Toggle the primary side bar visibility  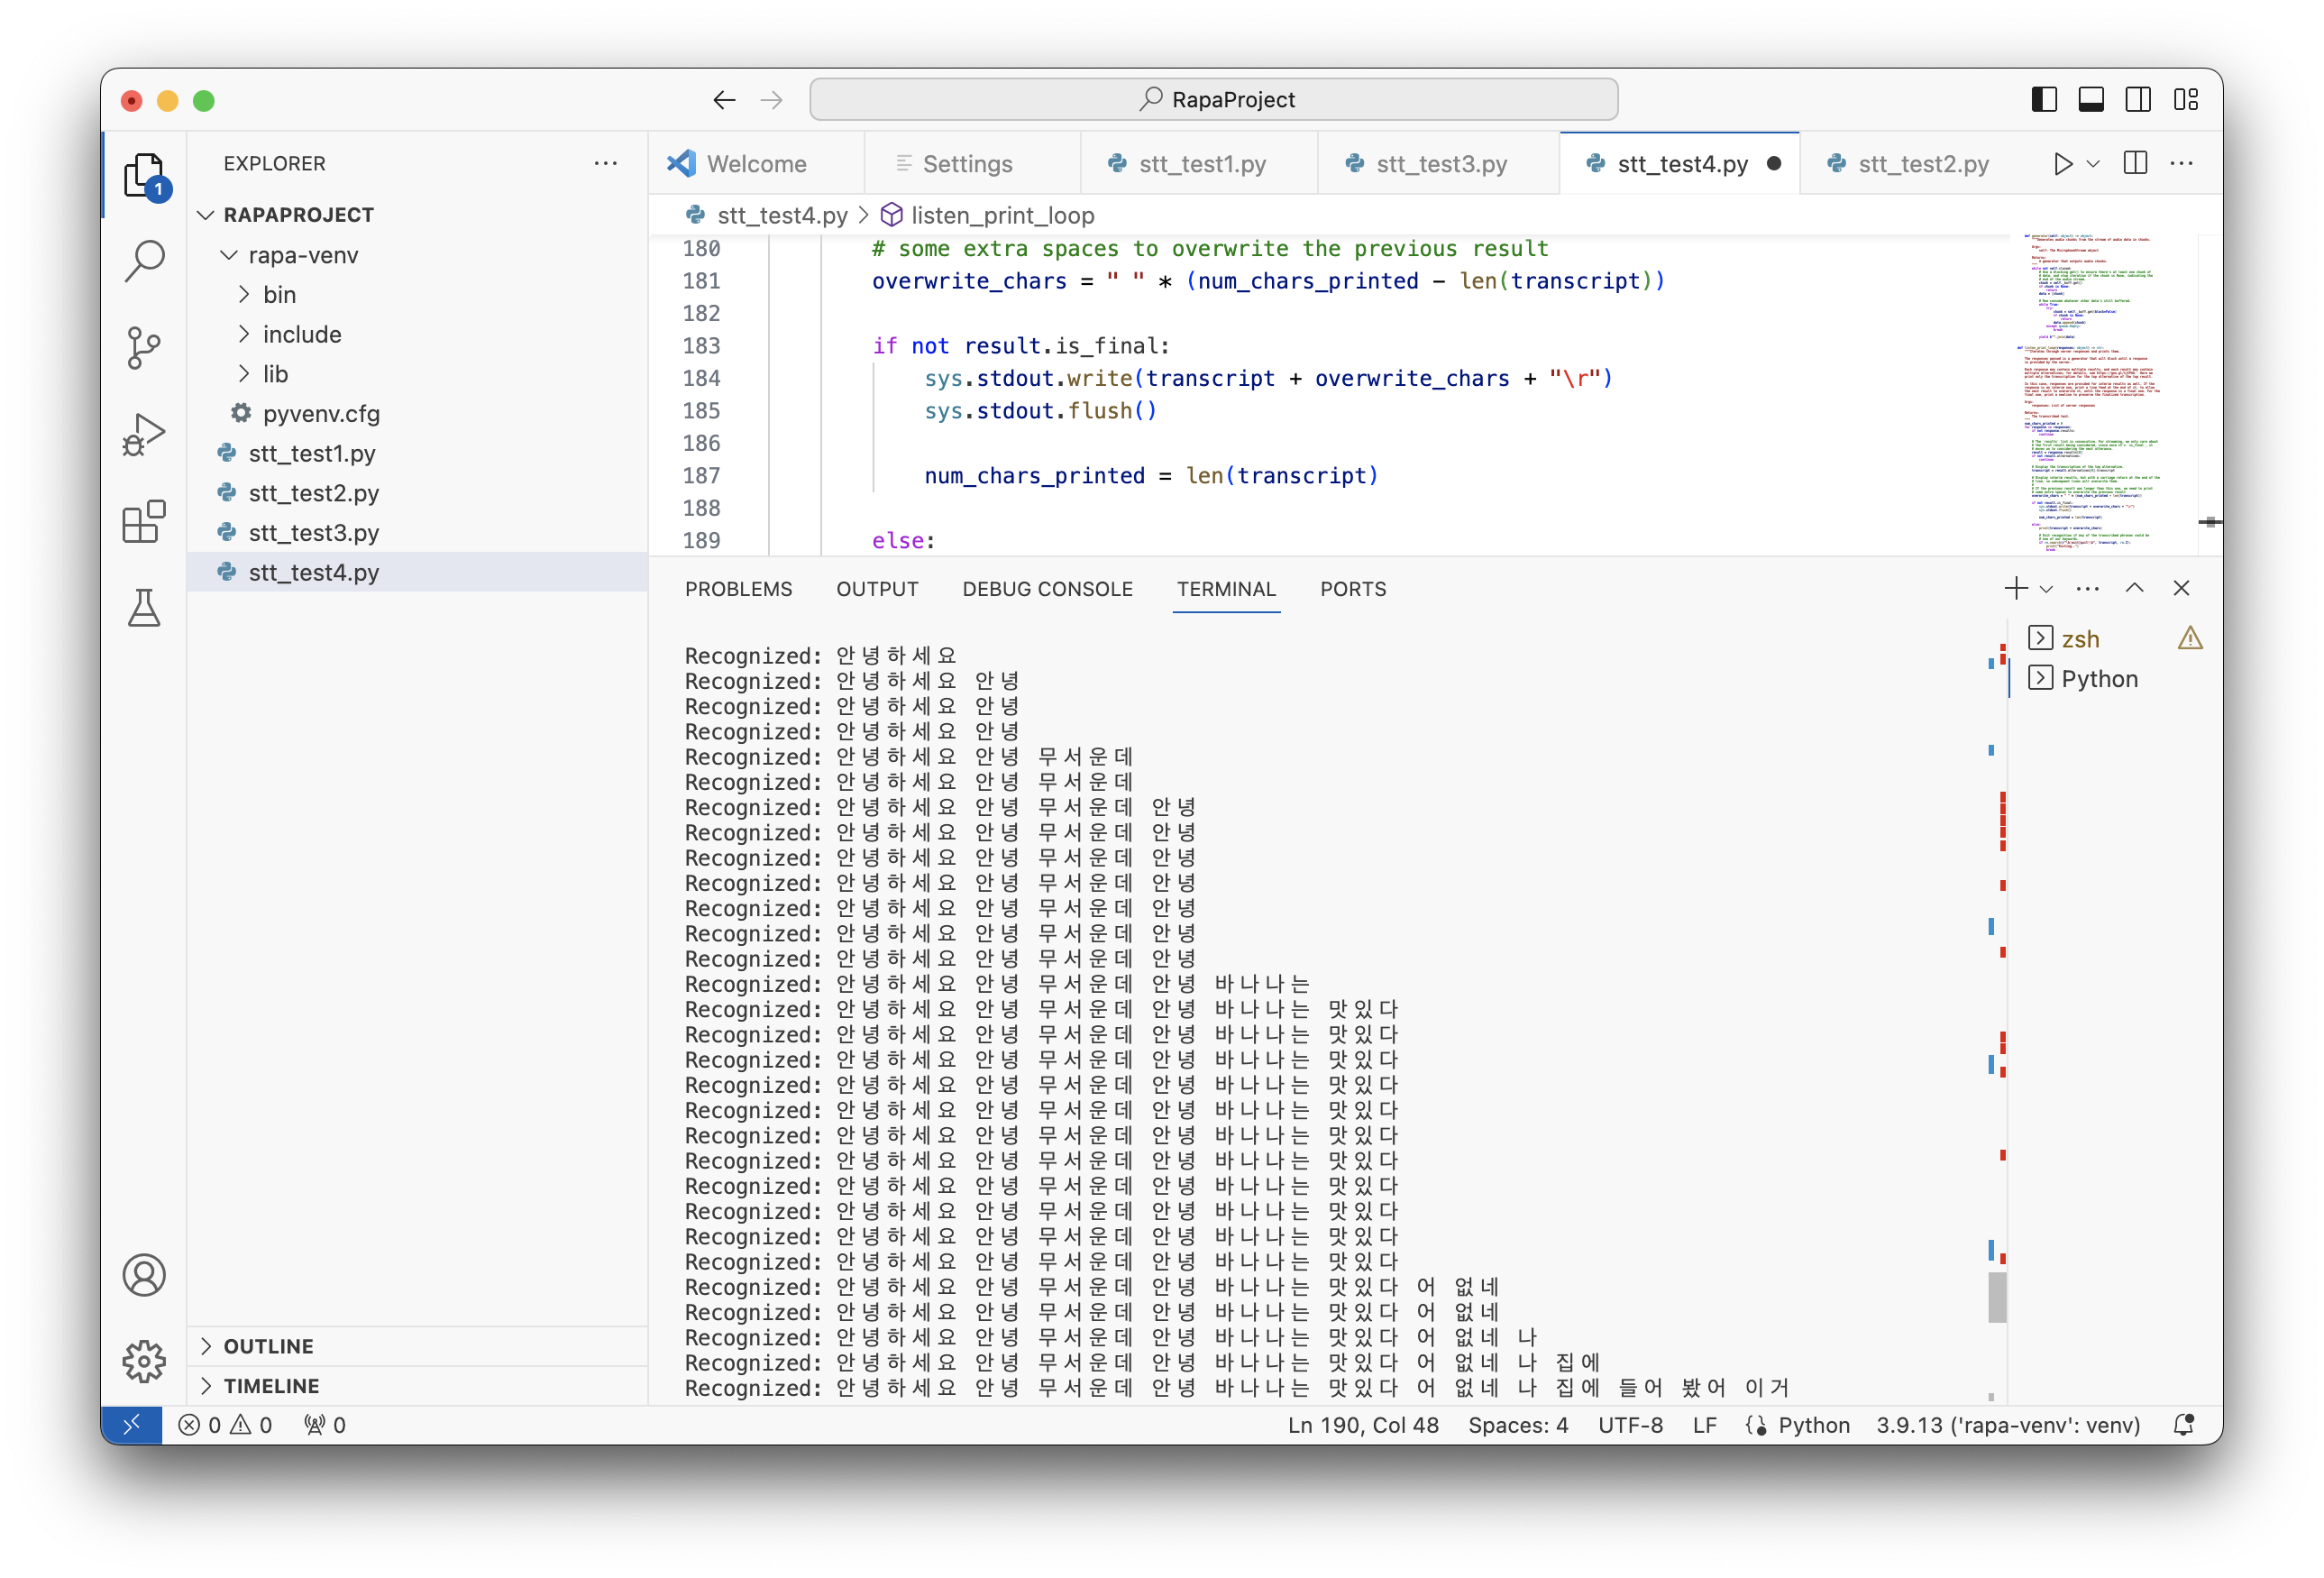pyautogui.click(x=2044, y=99)
